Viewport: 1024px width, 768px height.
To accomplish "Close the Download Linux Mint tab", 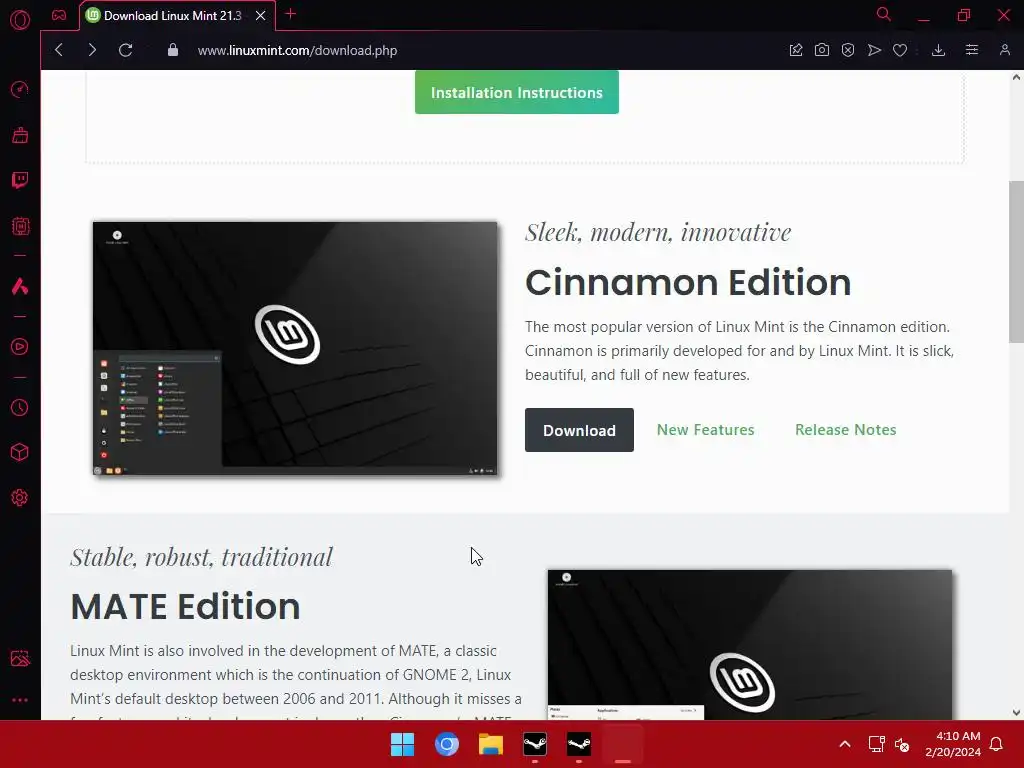I will (x=261, y=16).
